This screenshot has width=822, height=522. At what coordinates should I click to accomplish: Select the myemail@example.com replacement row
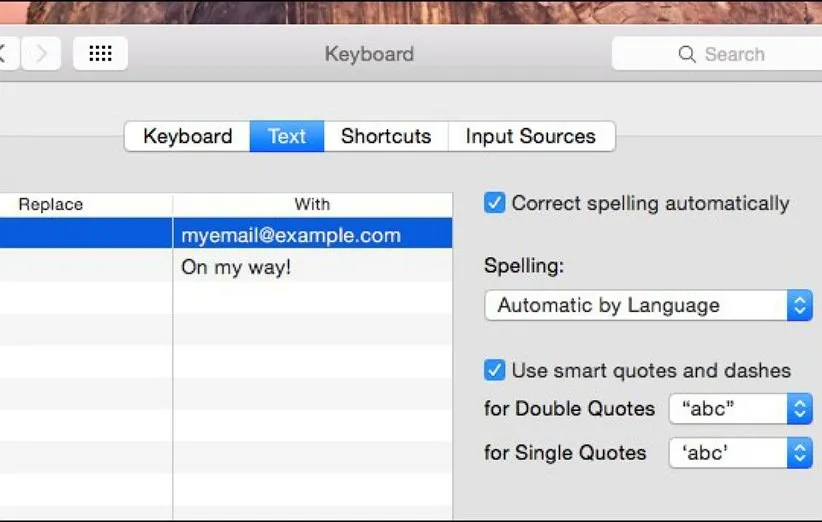click(x=290, y=236)
